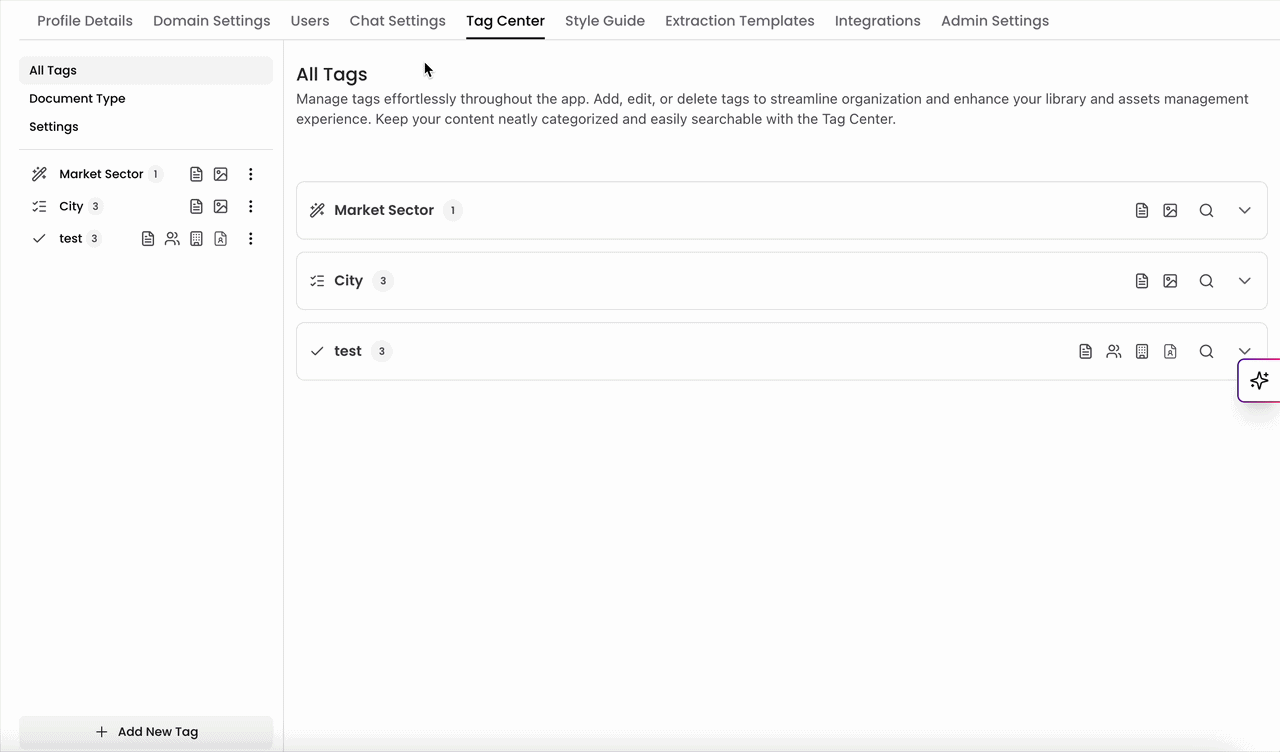Open the three-dot menu for test tag
Viewport: 1280px width, 752px height.
[x=250, y=238]
